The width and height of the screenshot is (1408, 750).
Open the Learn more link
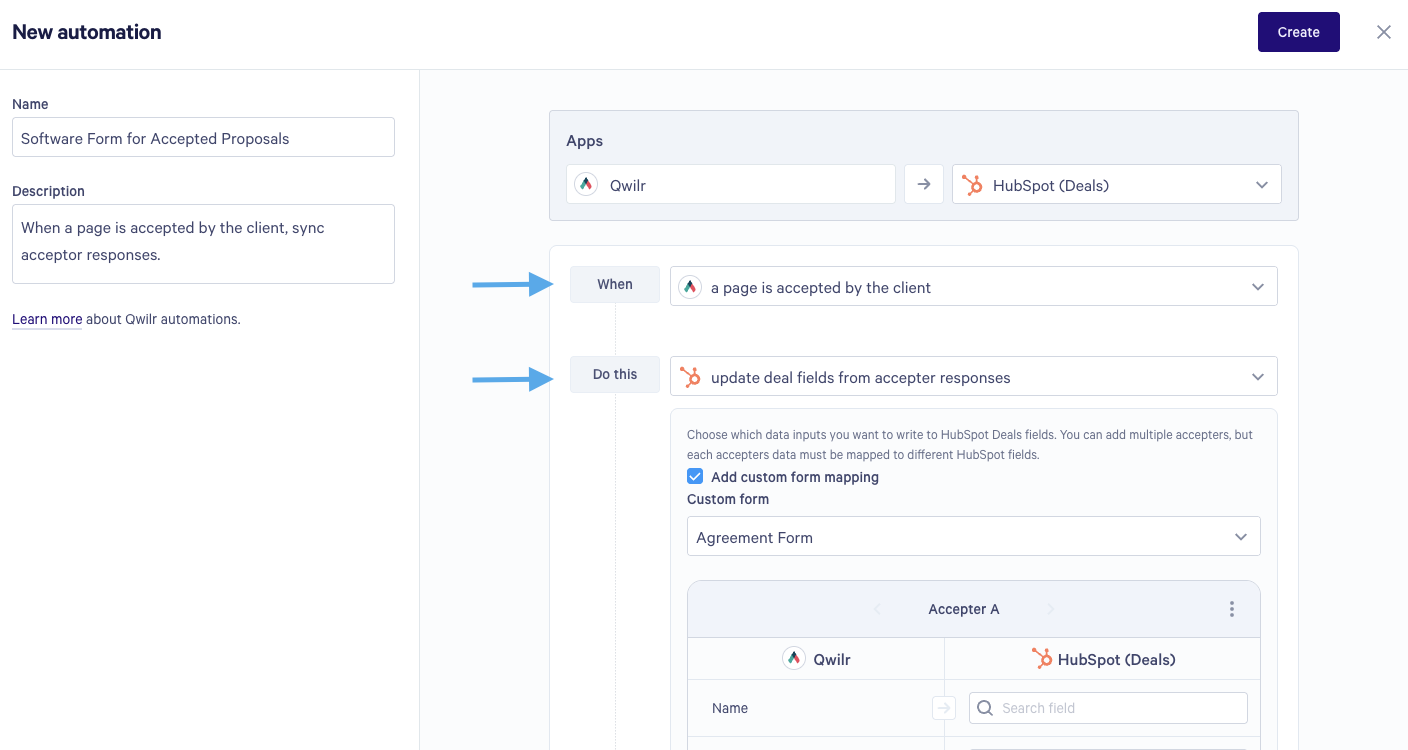click(x=47, y=320)
